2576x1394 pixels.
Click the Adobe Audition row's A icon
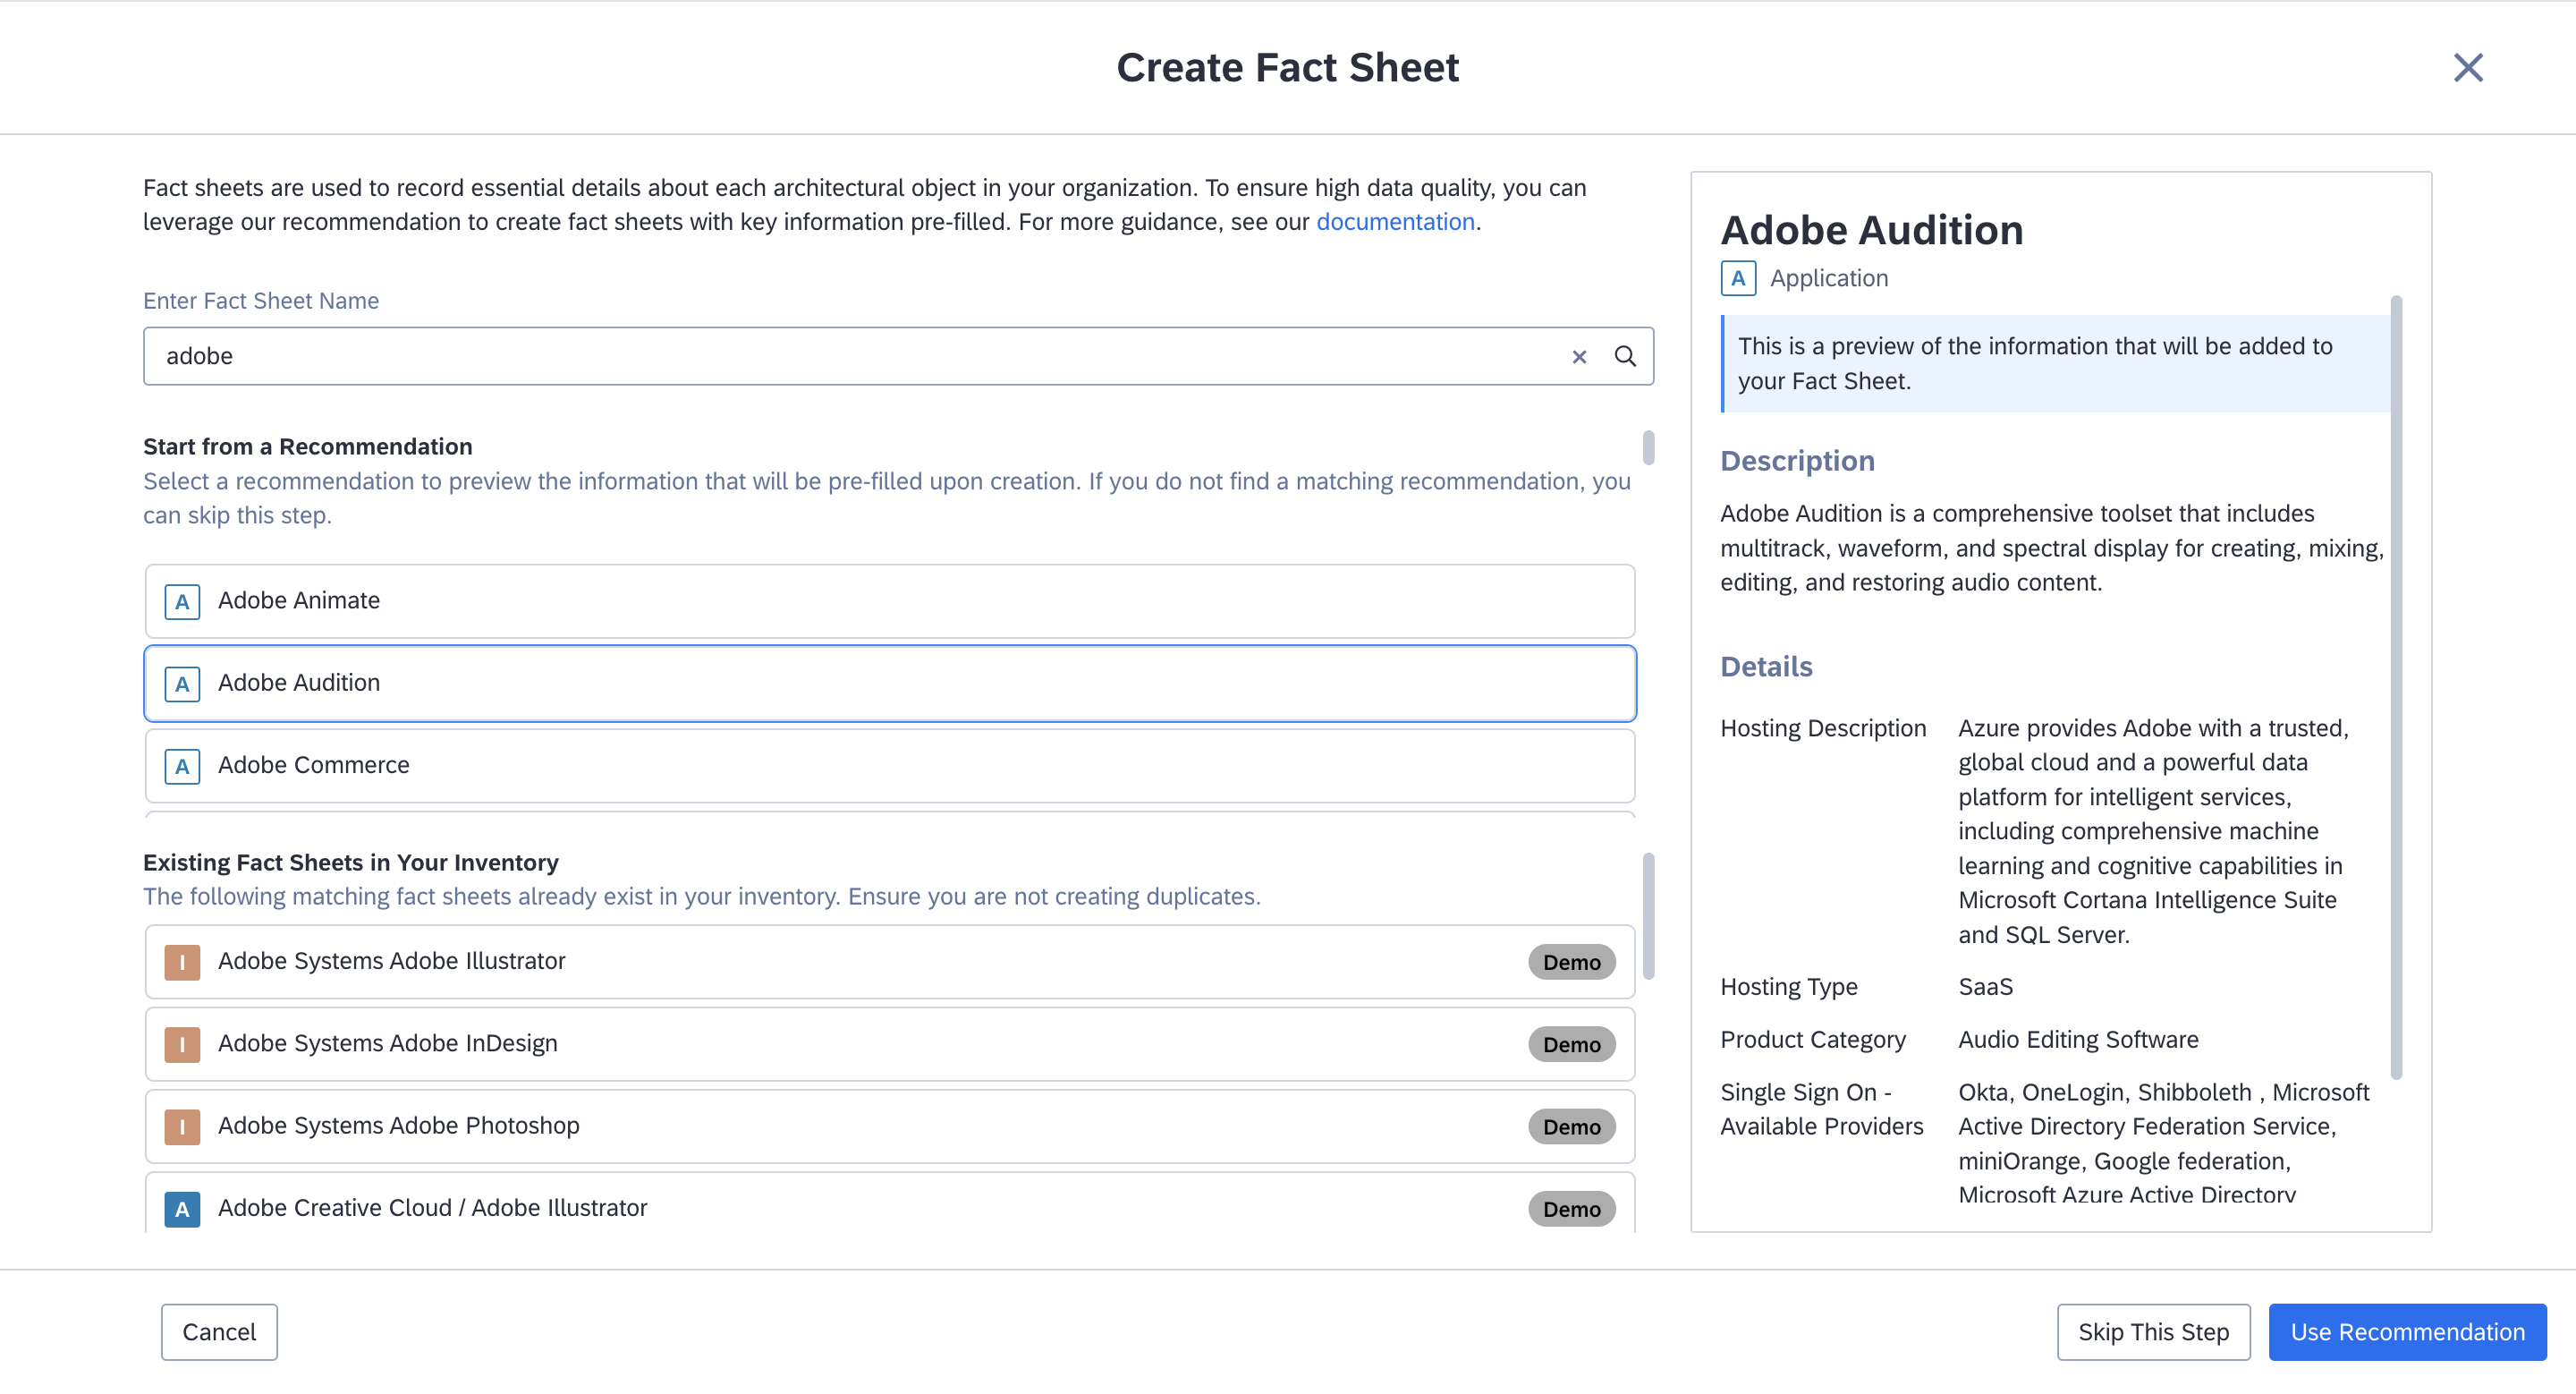coord(182,684)
